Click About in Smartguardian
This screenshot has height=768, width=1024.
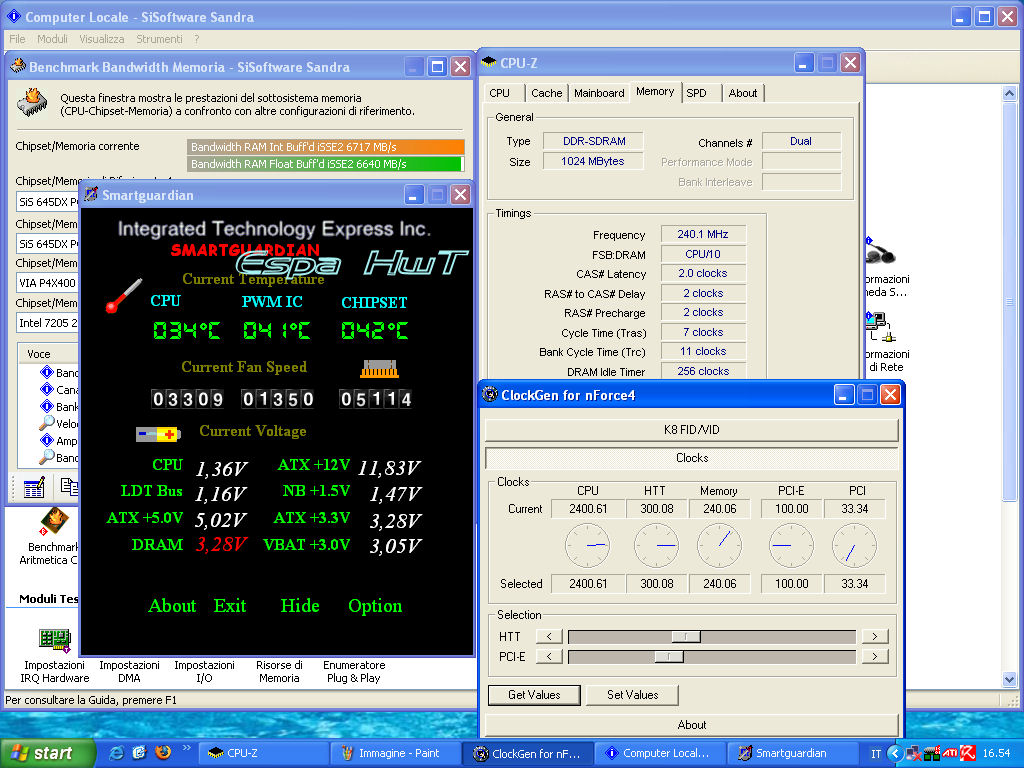click(x=172, y=606)
